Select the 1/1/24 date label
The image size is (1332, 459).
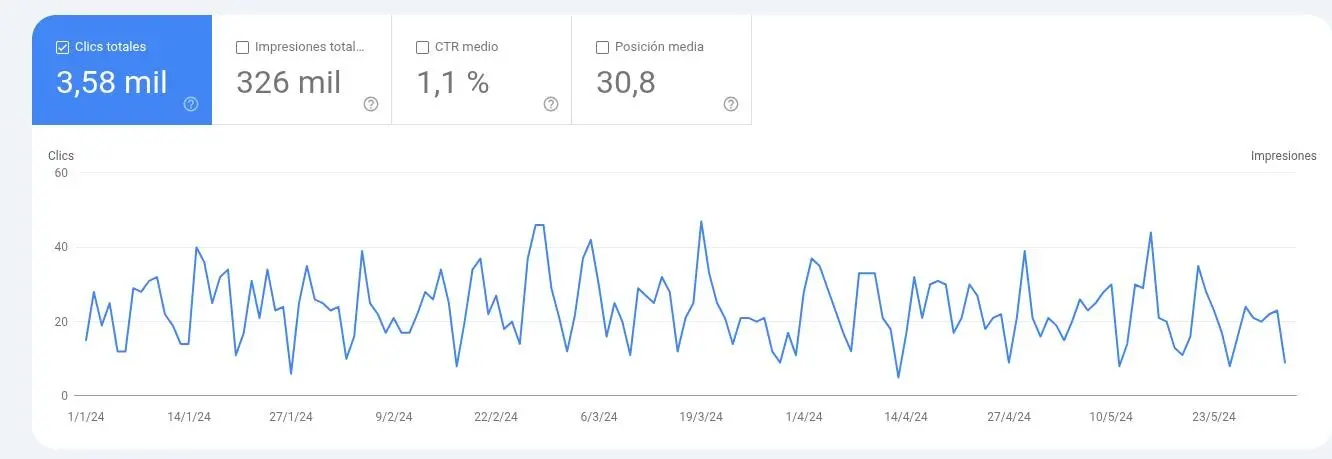click(x=85, y=417)
